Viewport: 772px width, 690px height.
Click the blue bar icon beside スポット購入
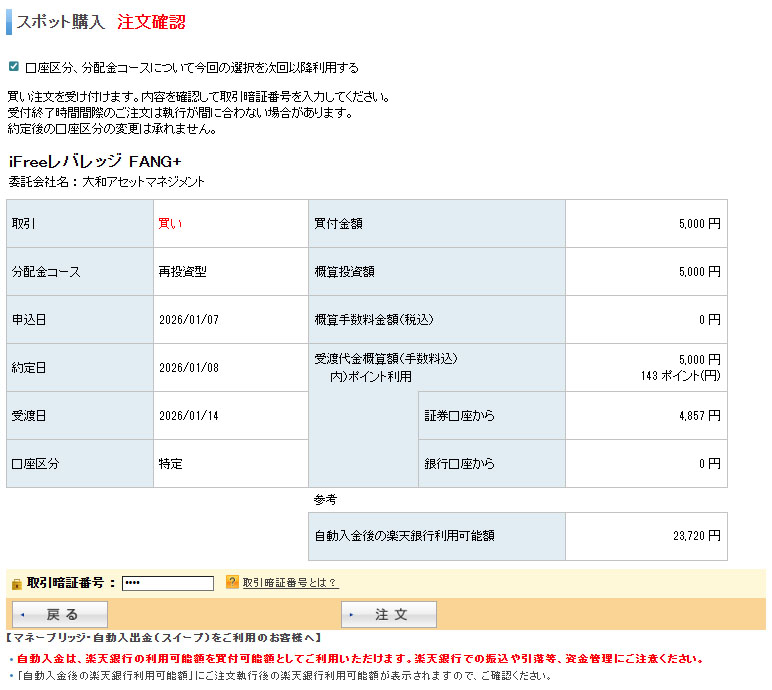(x=9, y=22)
